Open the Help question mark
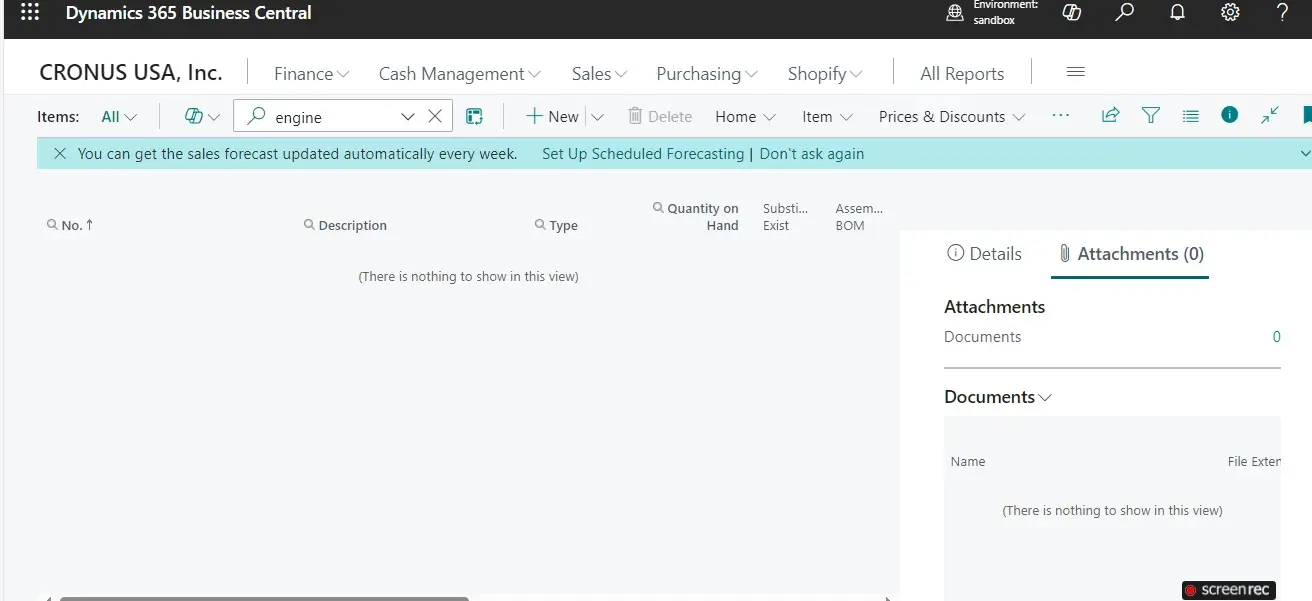1312x601 pixels. click(x=1282, y=13)
